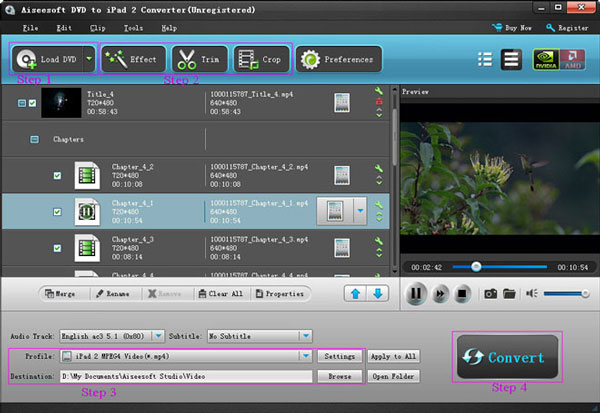Screen dimensions: 600x413
Task: Stop the preview playback
Action: pyautogui.click(x=462, y=294)
